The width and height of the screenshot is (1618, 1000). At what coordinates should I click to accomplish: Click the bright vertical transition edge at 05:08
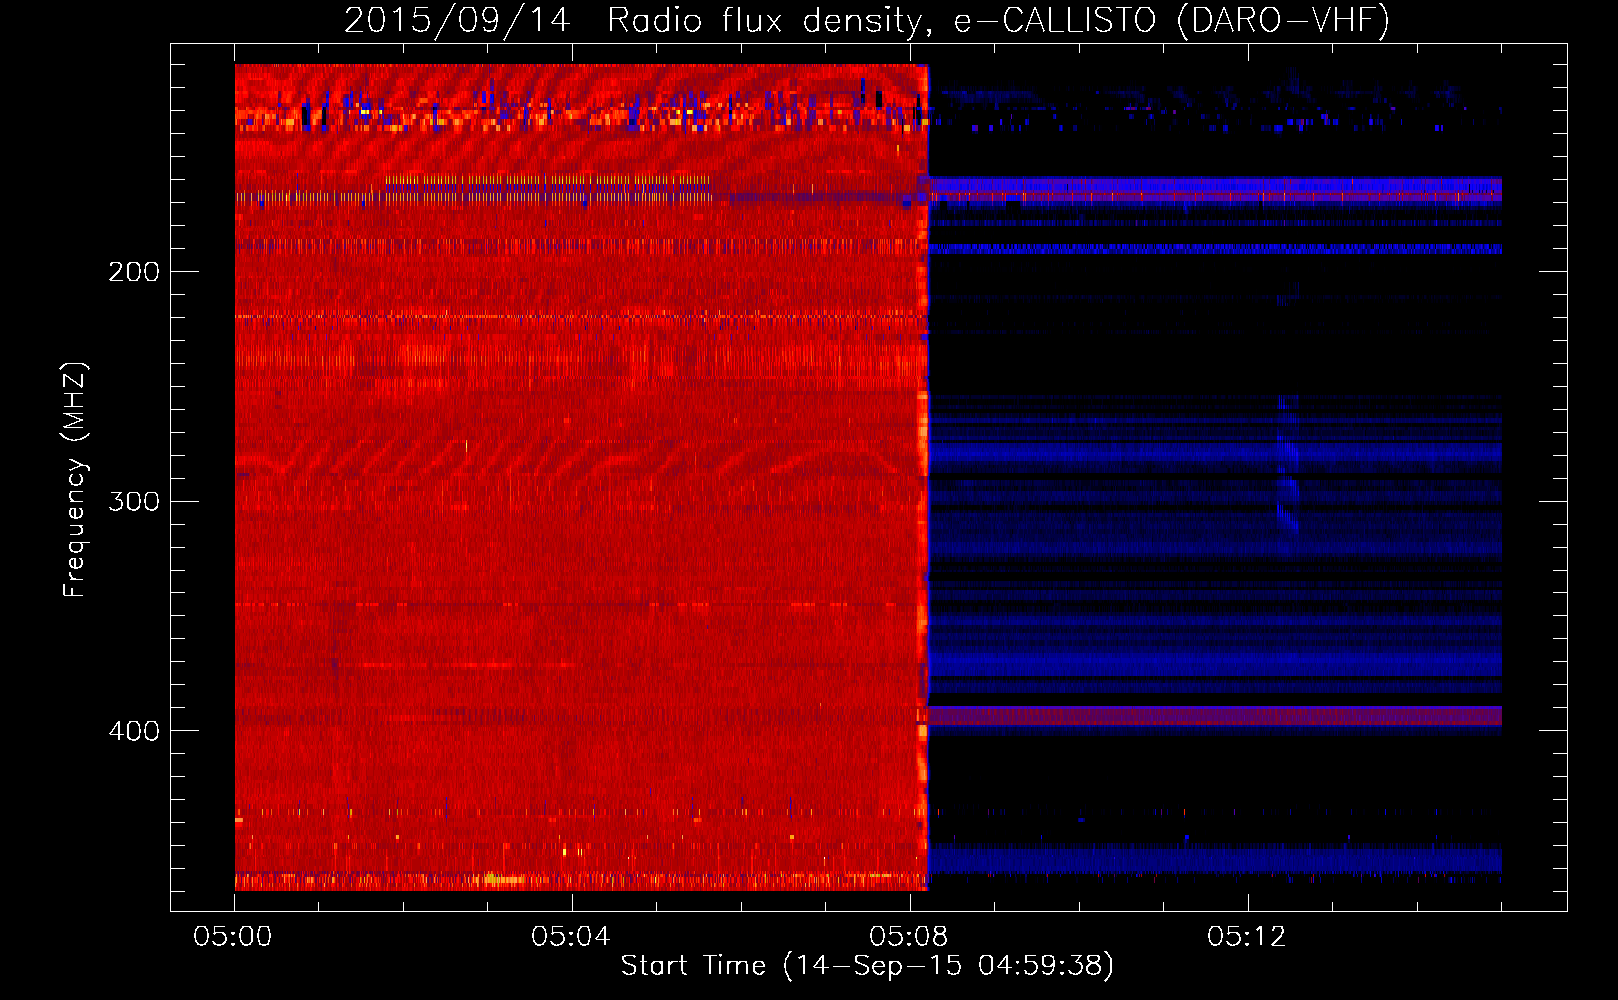923,477
